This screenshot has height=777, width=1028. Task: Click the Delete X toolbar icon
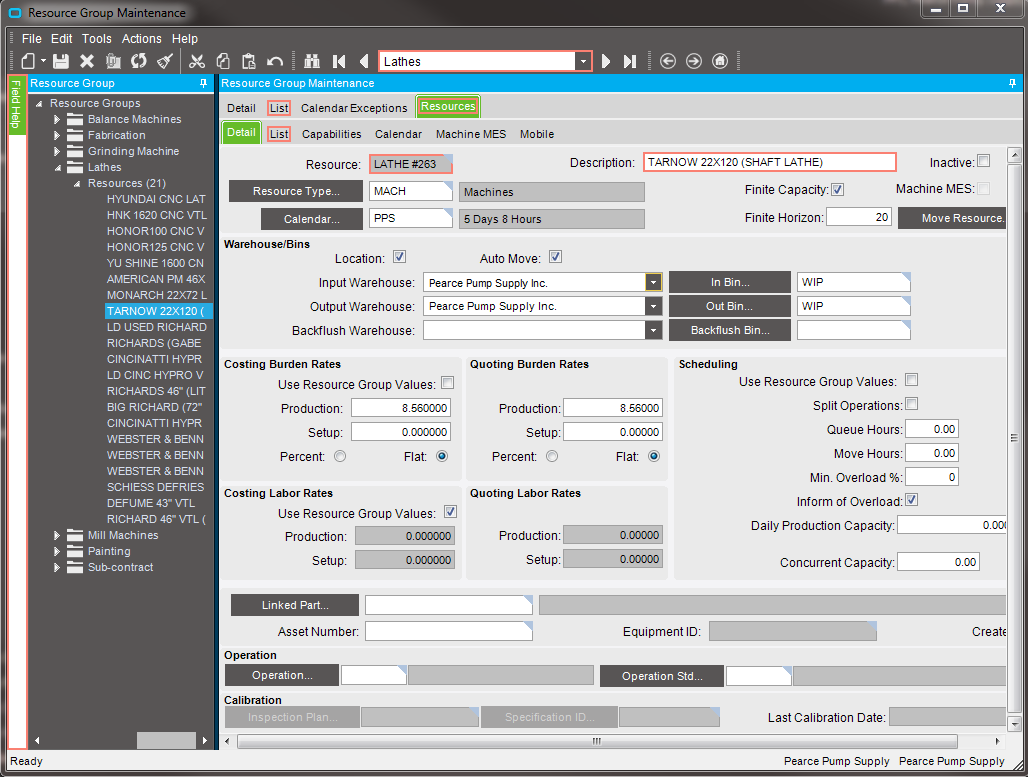click(87, 61)
